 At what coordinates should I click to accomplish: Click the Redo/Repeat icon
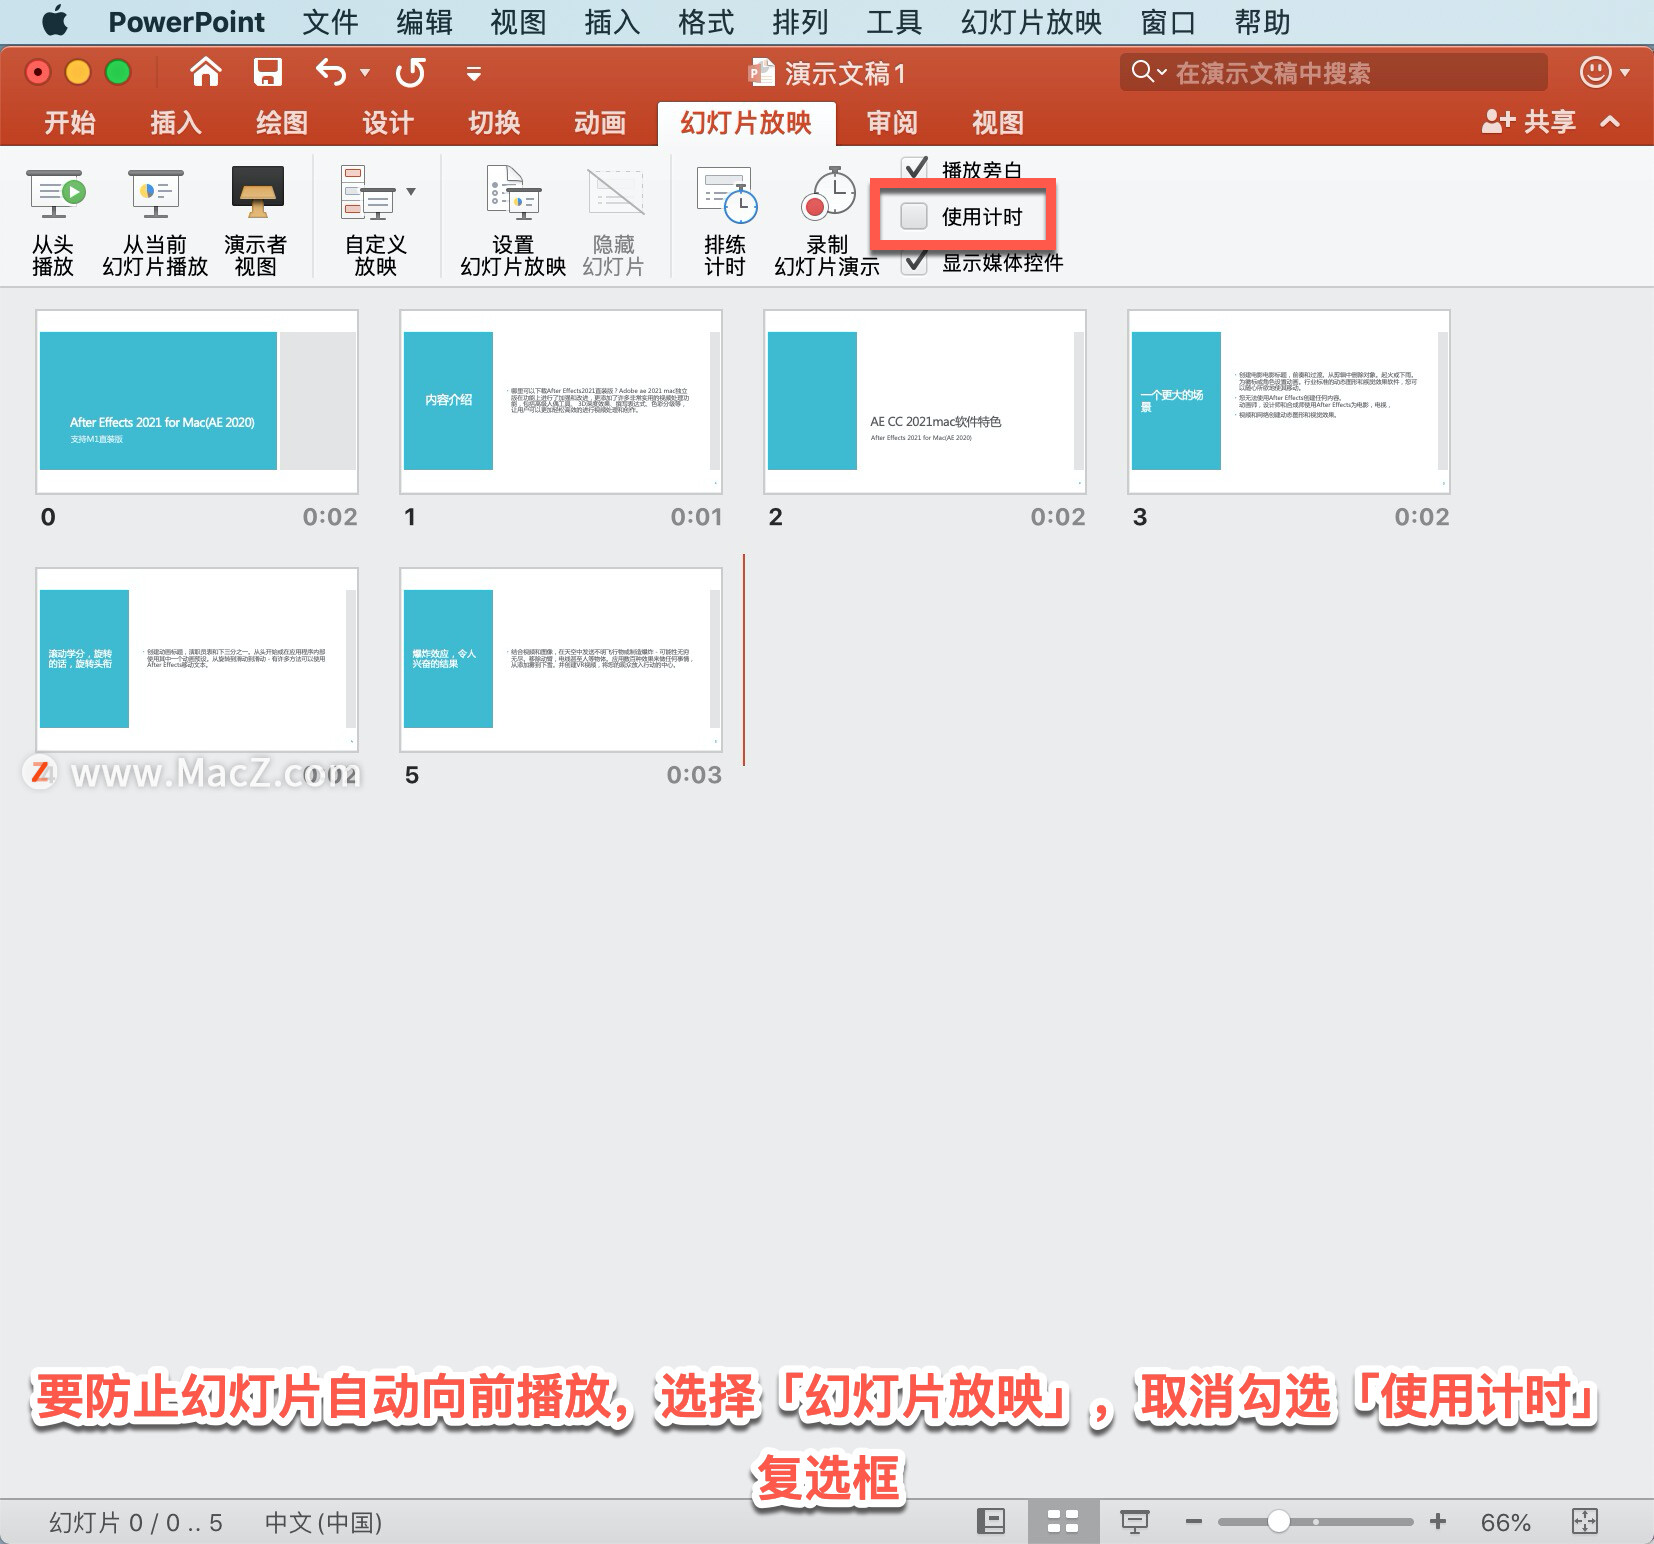pos(410,72)
